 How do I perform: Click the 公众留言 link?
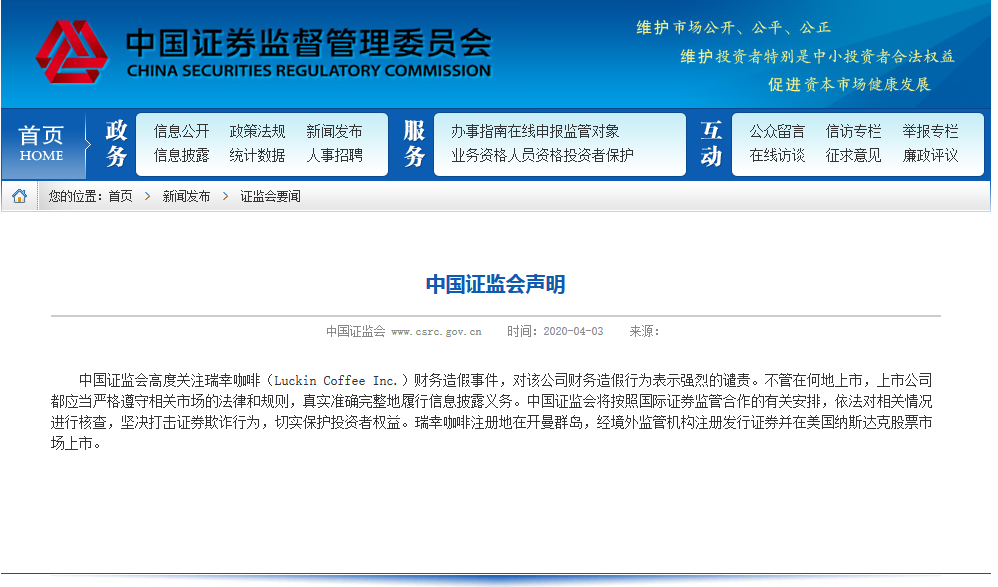point(777,131)
